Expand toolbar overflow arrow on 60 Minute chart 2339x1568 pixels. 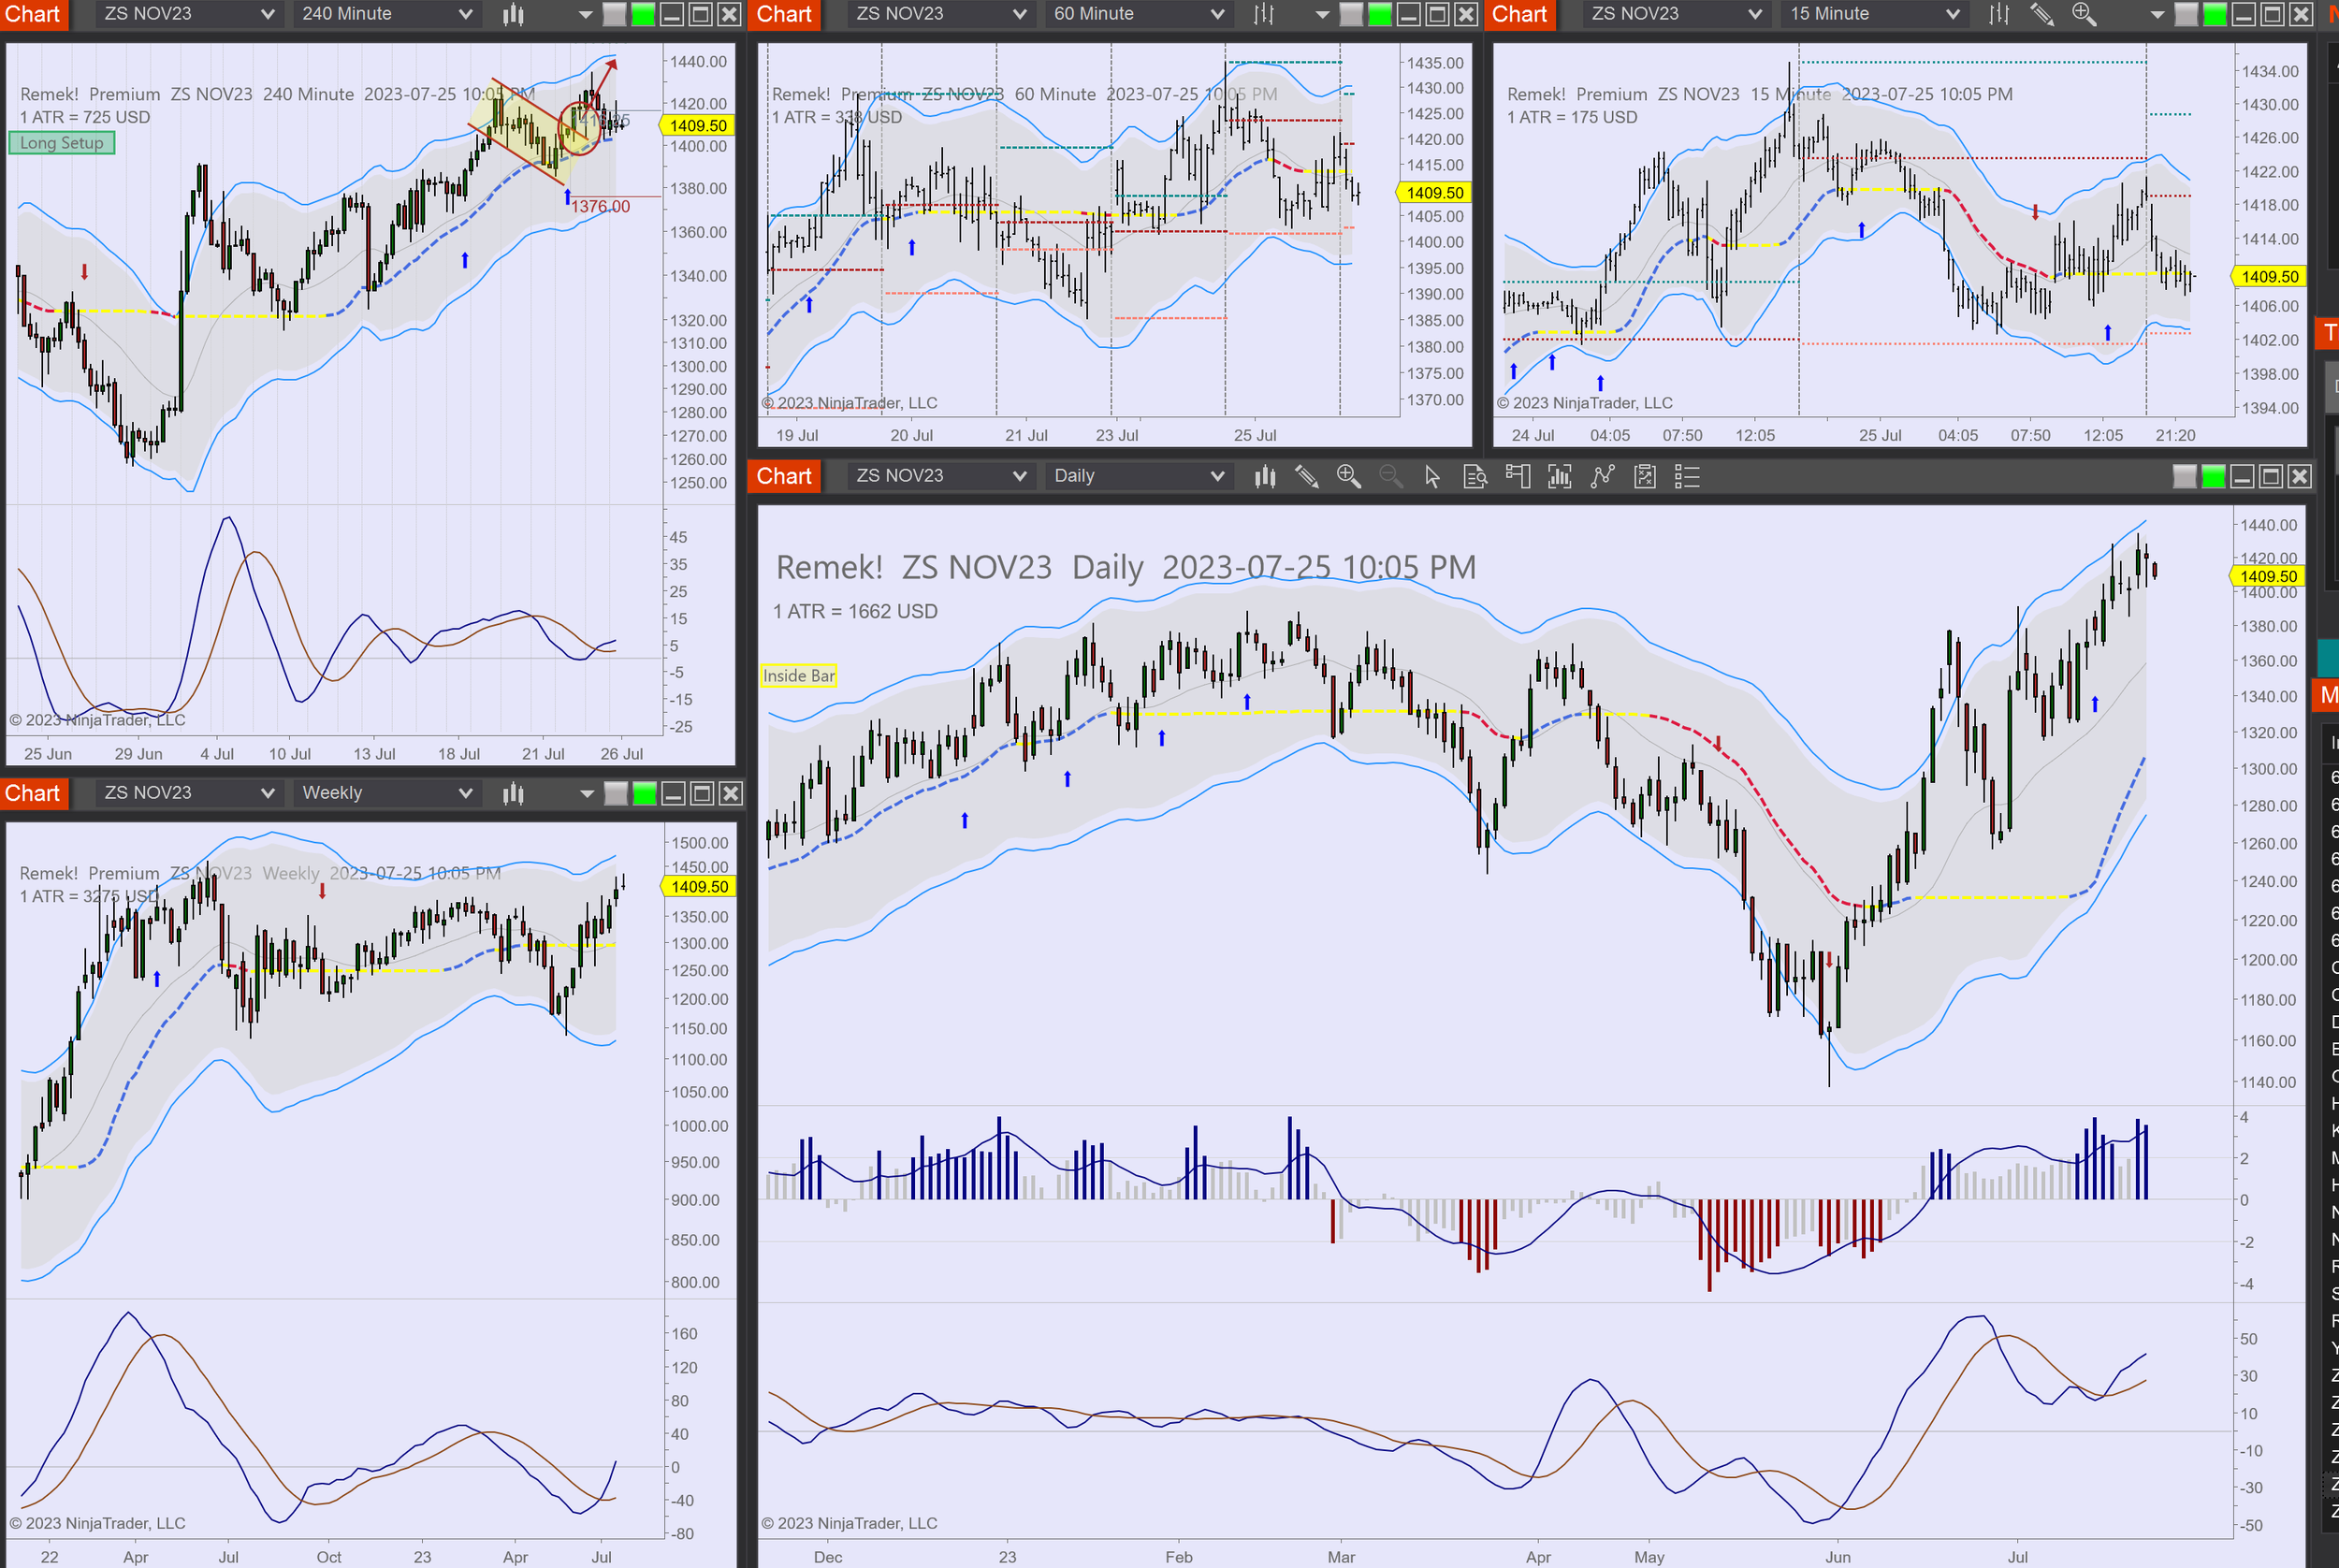tap(1322, 15)
